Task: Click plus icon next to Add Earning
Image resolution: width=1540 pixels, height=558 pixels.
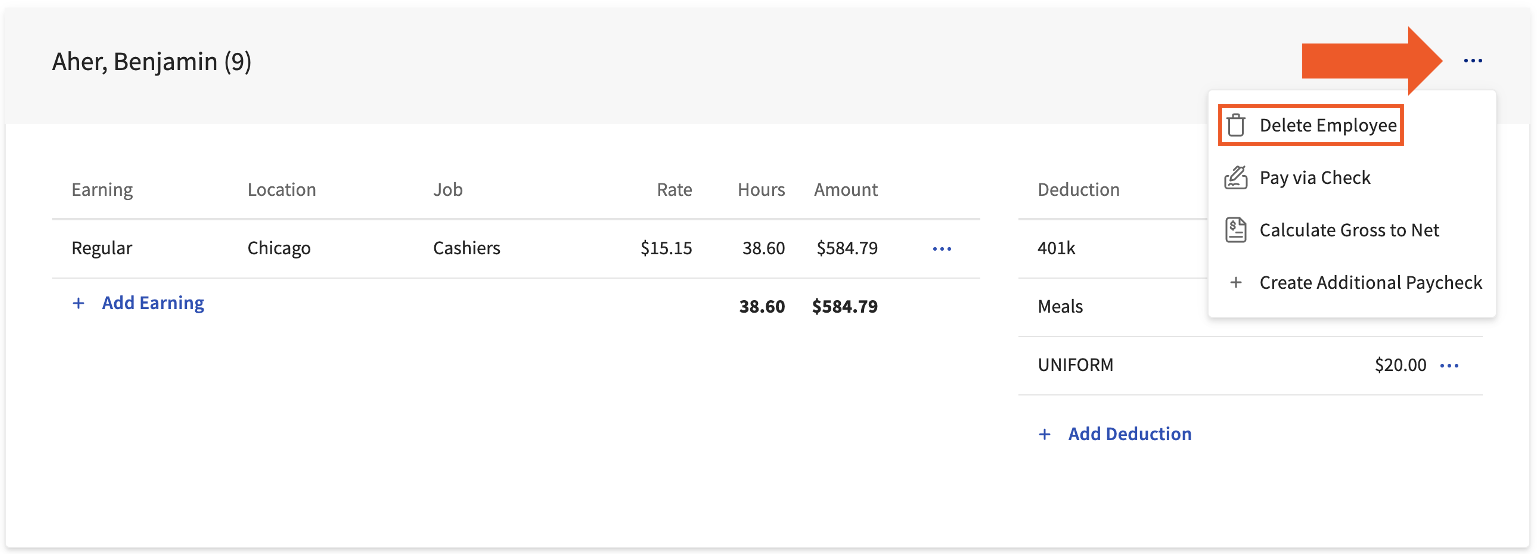Action: pos(78,303)
